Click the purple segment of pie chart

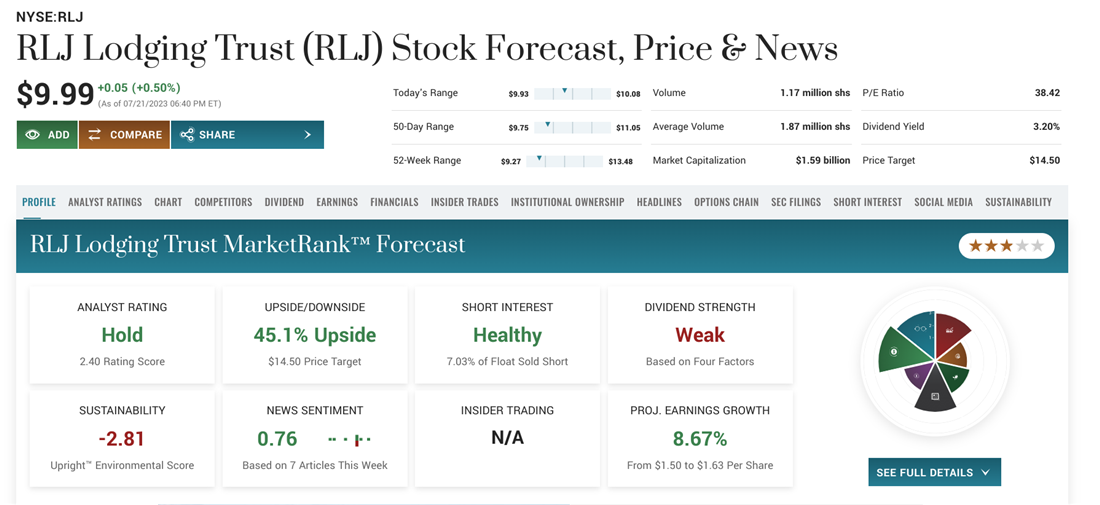coord(918,375)
